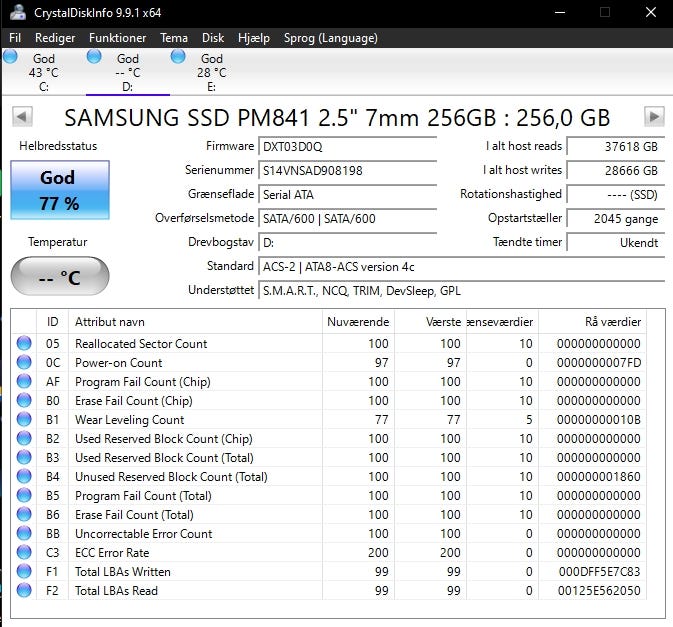Click the serial number field S14VNSAD908198
Viewport: 673px width, 627px height.
[348, 171]
